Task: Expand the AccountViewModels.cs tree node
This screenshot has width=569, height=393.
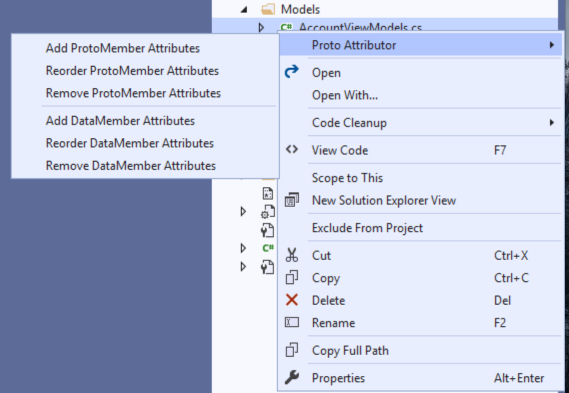Action: point(261,27)
